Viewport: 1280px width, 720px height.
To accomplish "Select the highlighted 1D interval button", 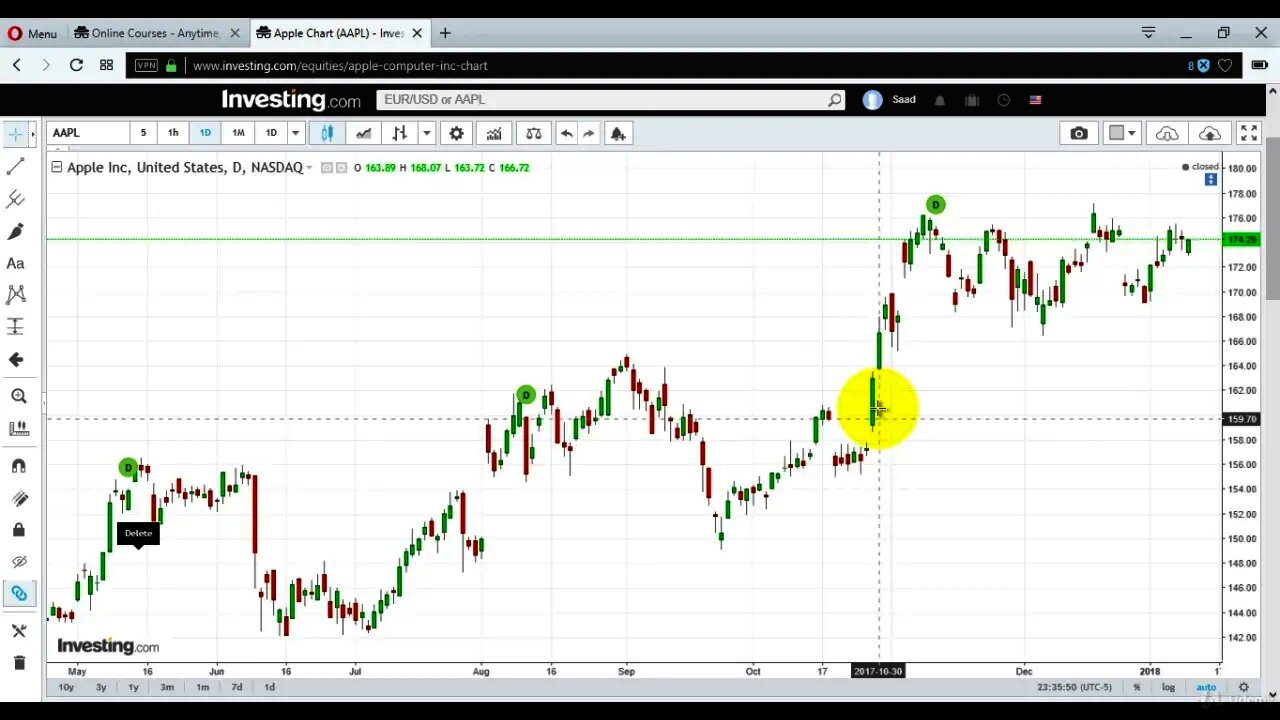I will pos(205,133).
